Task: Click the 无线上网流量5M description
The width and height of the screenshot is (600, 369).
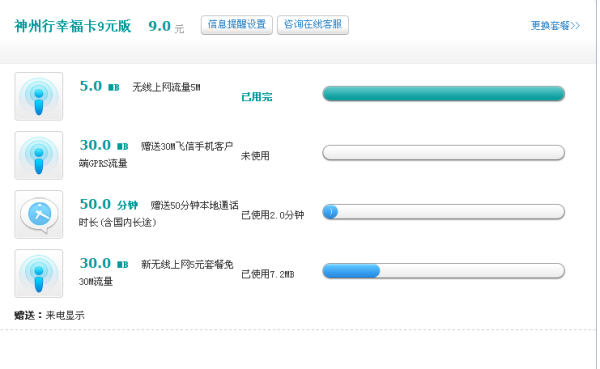Action: click(x=166, y=87)
